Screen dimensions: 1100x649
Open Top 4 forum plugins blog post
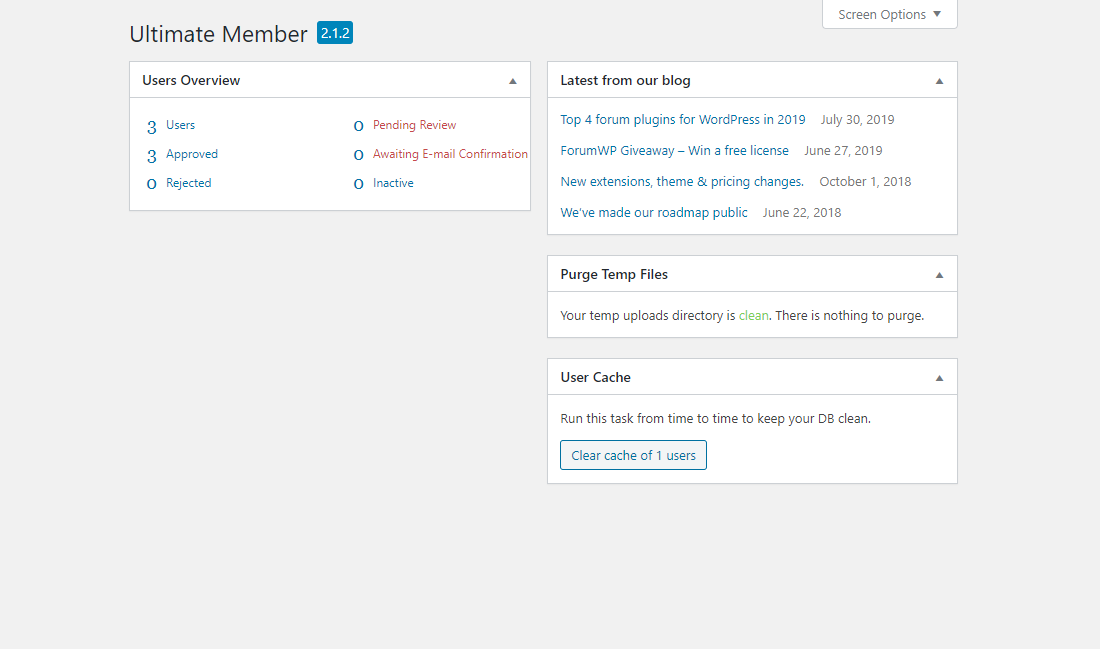682,120
